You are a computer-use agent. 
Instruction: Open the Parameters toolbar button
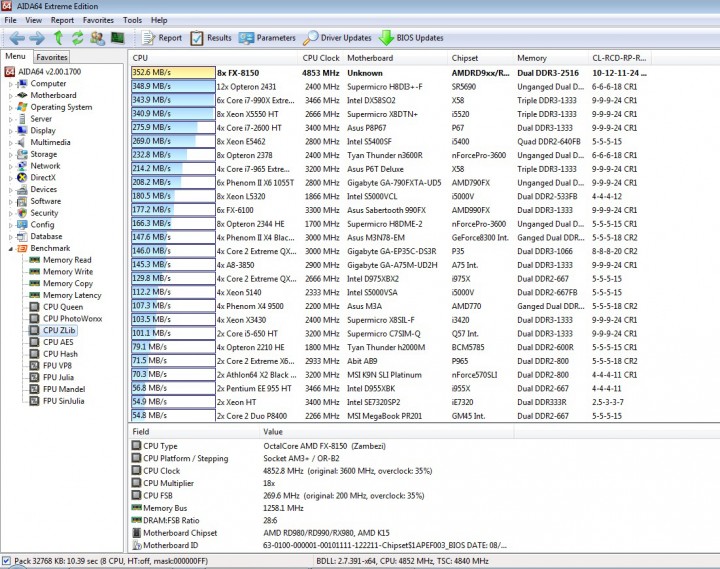267,38
